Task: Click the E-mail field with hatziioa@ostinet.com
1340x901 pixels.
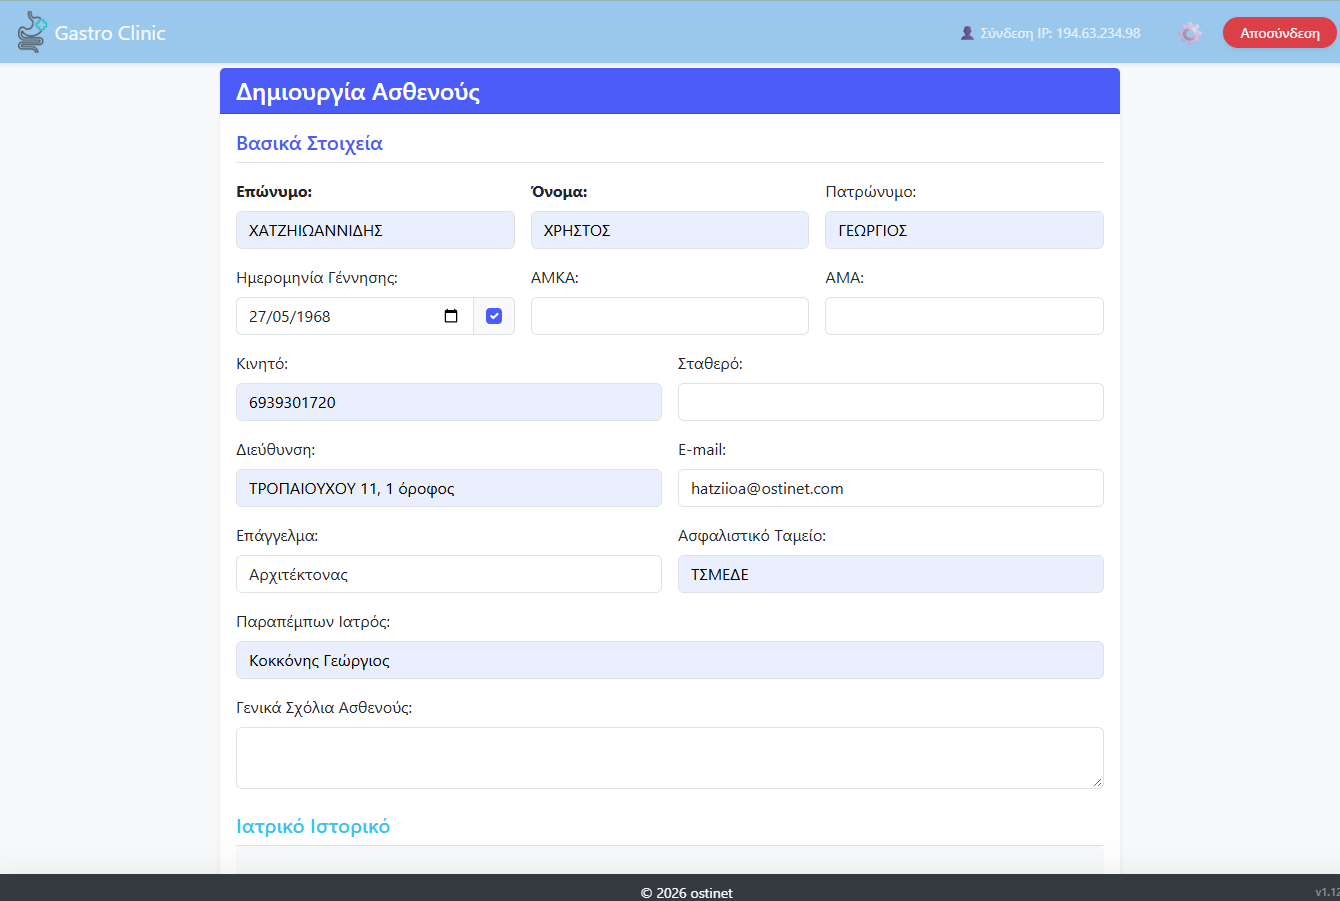Action: click(x=891, y=488)
